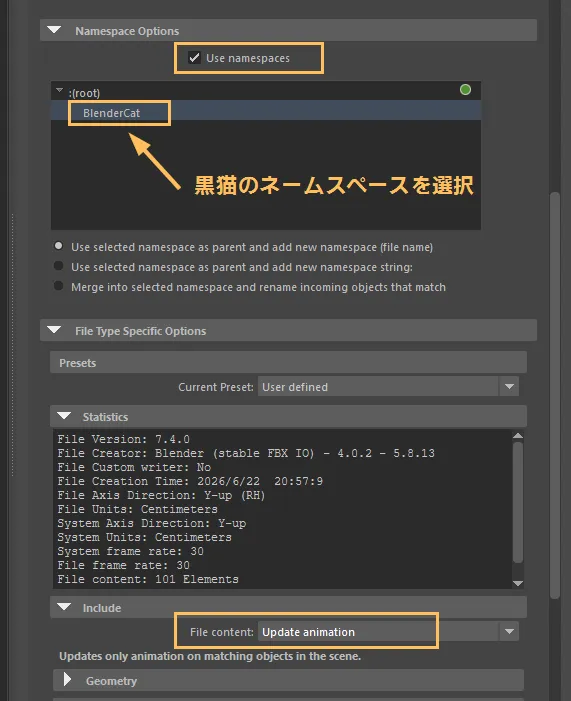This screenshot has width=571, height=701.
Task: Collapse the Include section
Action: 64,607
